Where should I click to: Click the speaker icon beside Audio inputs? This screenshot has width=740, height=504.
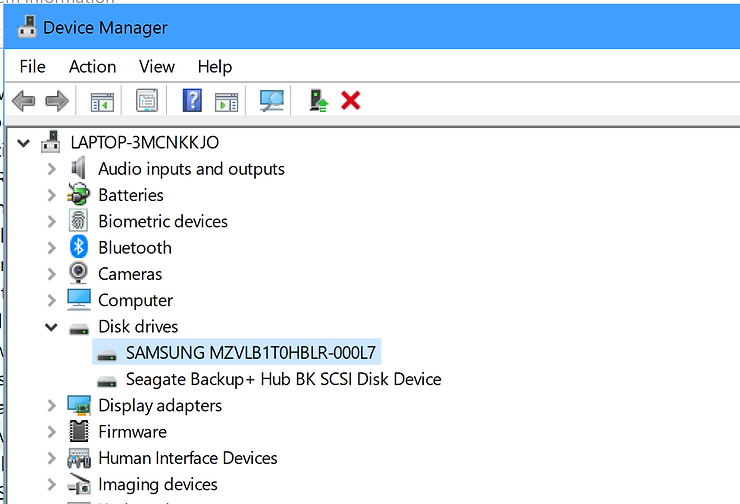78,168
